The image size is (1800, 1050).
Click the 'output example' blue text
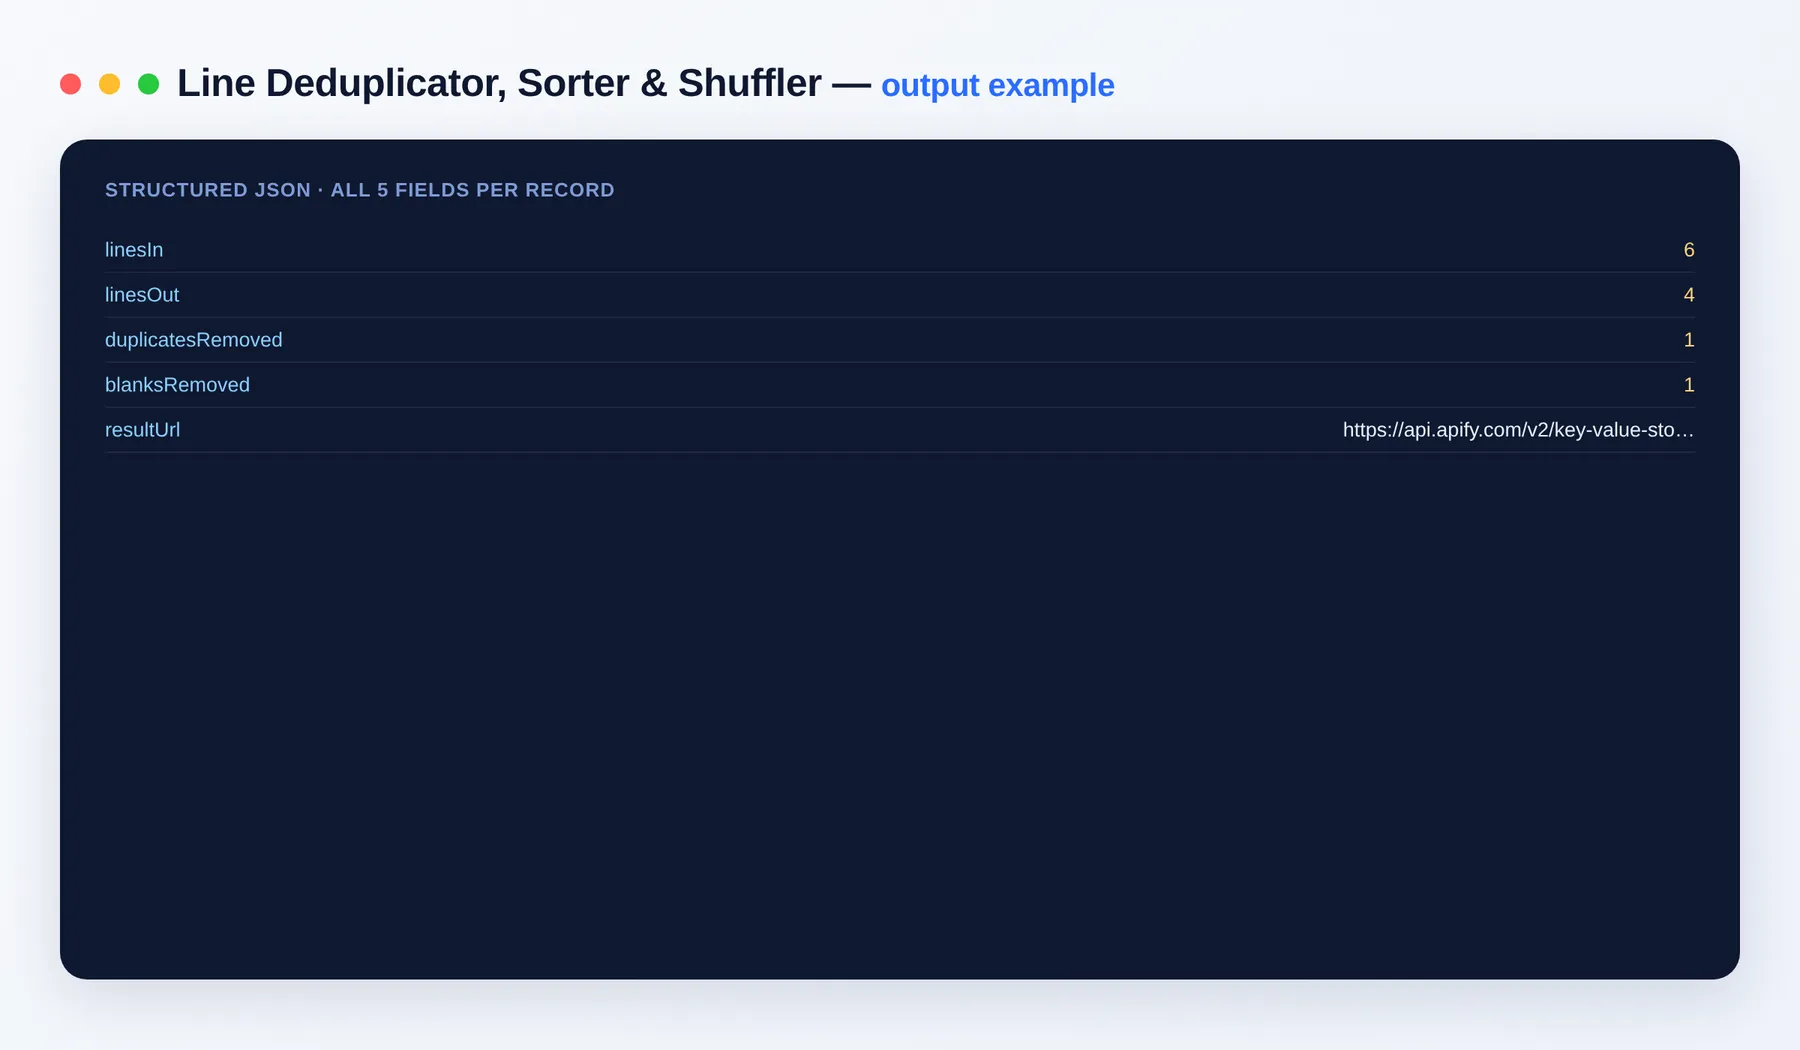coord(997,86)
